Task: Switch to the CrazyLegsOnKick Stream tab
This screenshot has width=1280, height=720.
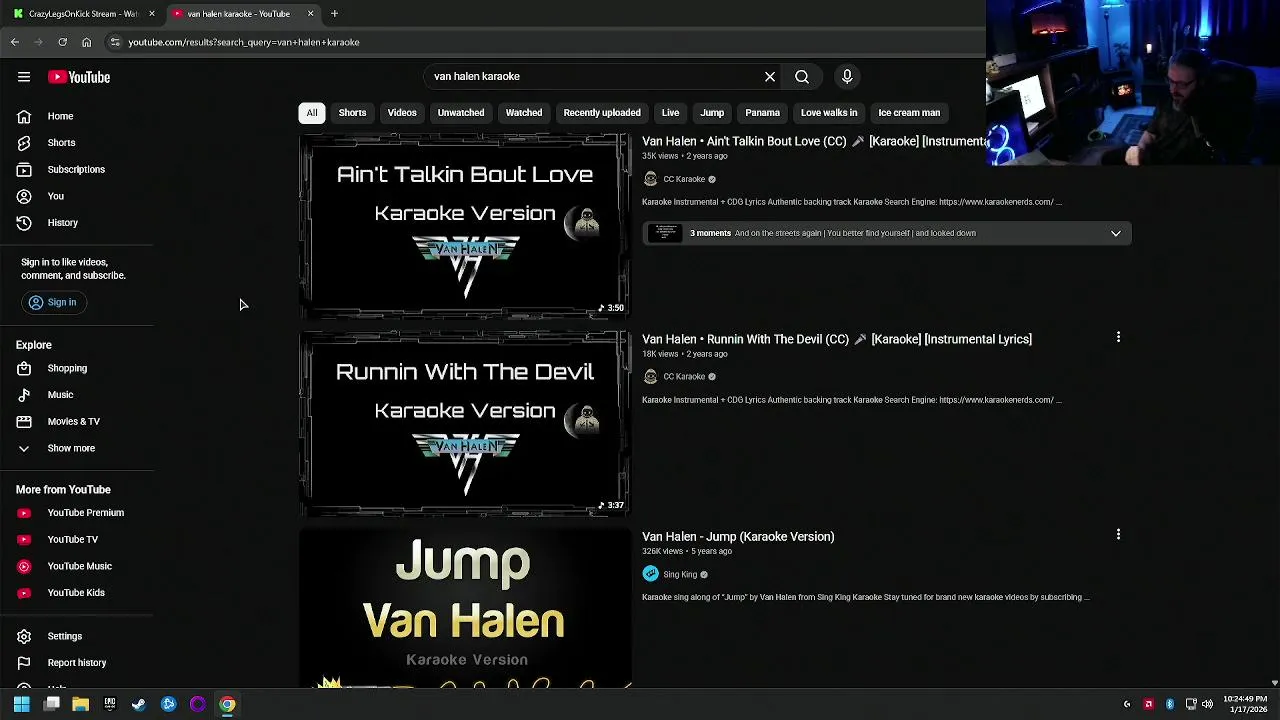Action: tap(82, 14)
